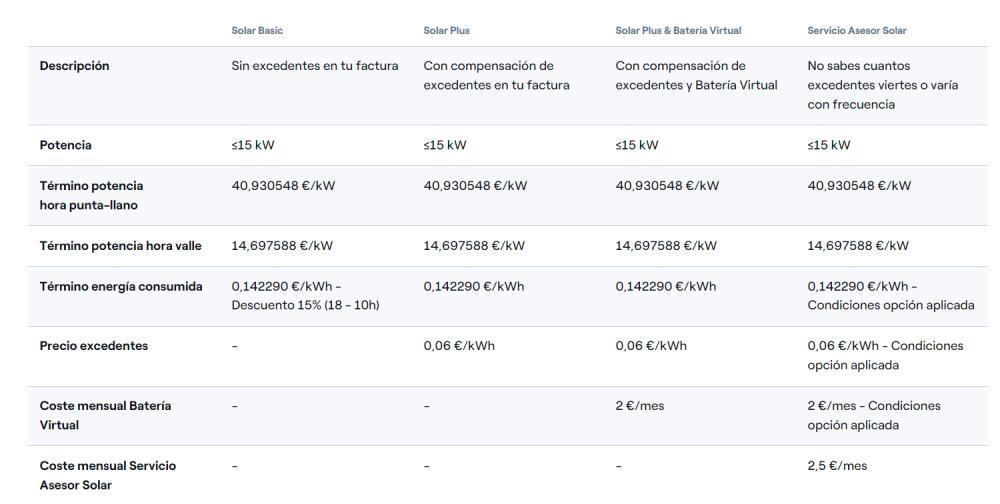The image size is (1000, 504).
Task: Click the 2,5 €/mes price cell
Action: pyautogui.click(x=837, y=466)
